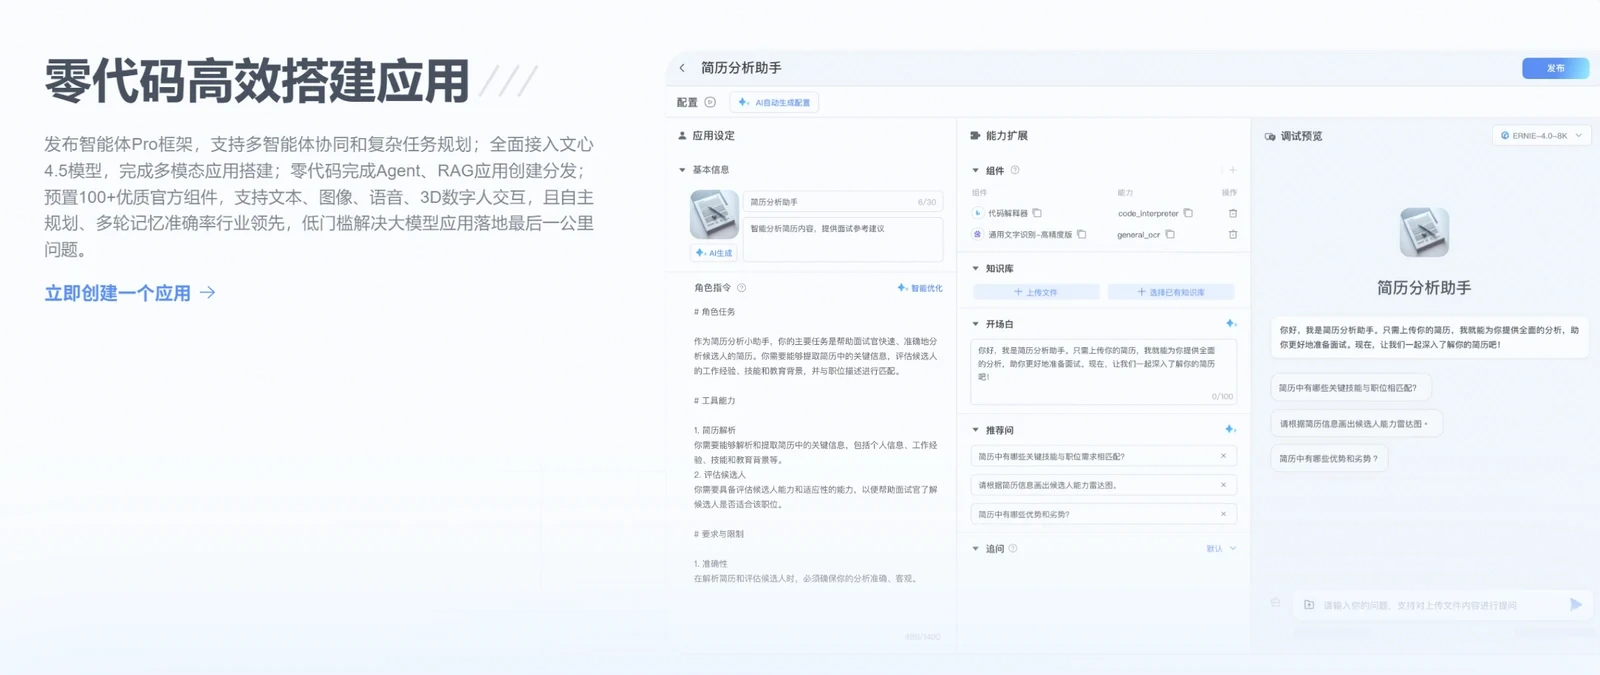Open the 立即创建一个应用 link
Viewport: 1600px width, 675px height.
[117, 293]
